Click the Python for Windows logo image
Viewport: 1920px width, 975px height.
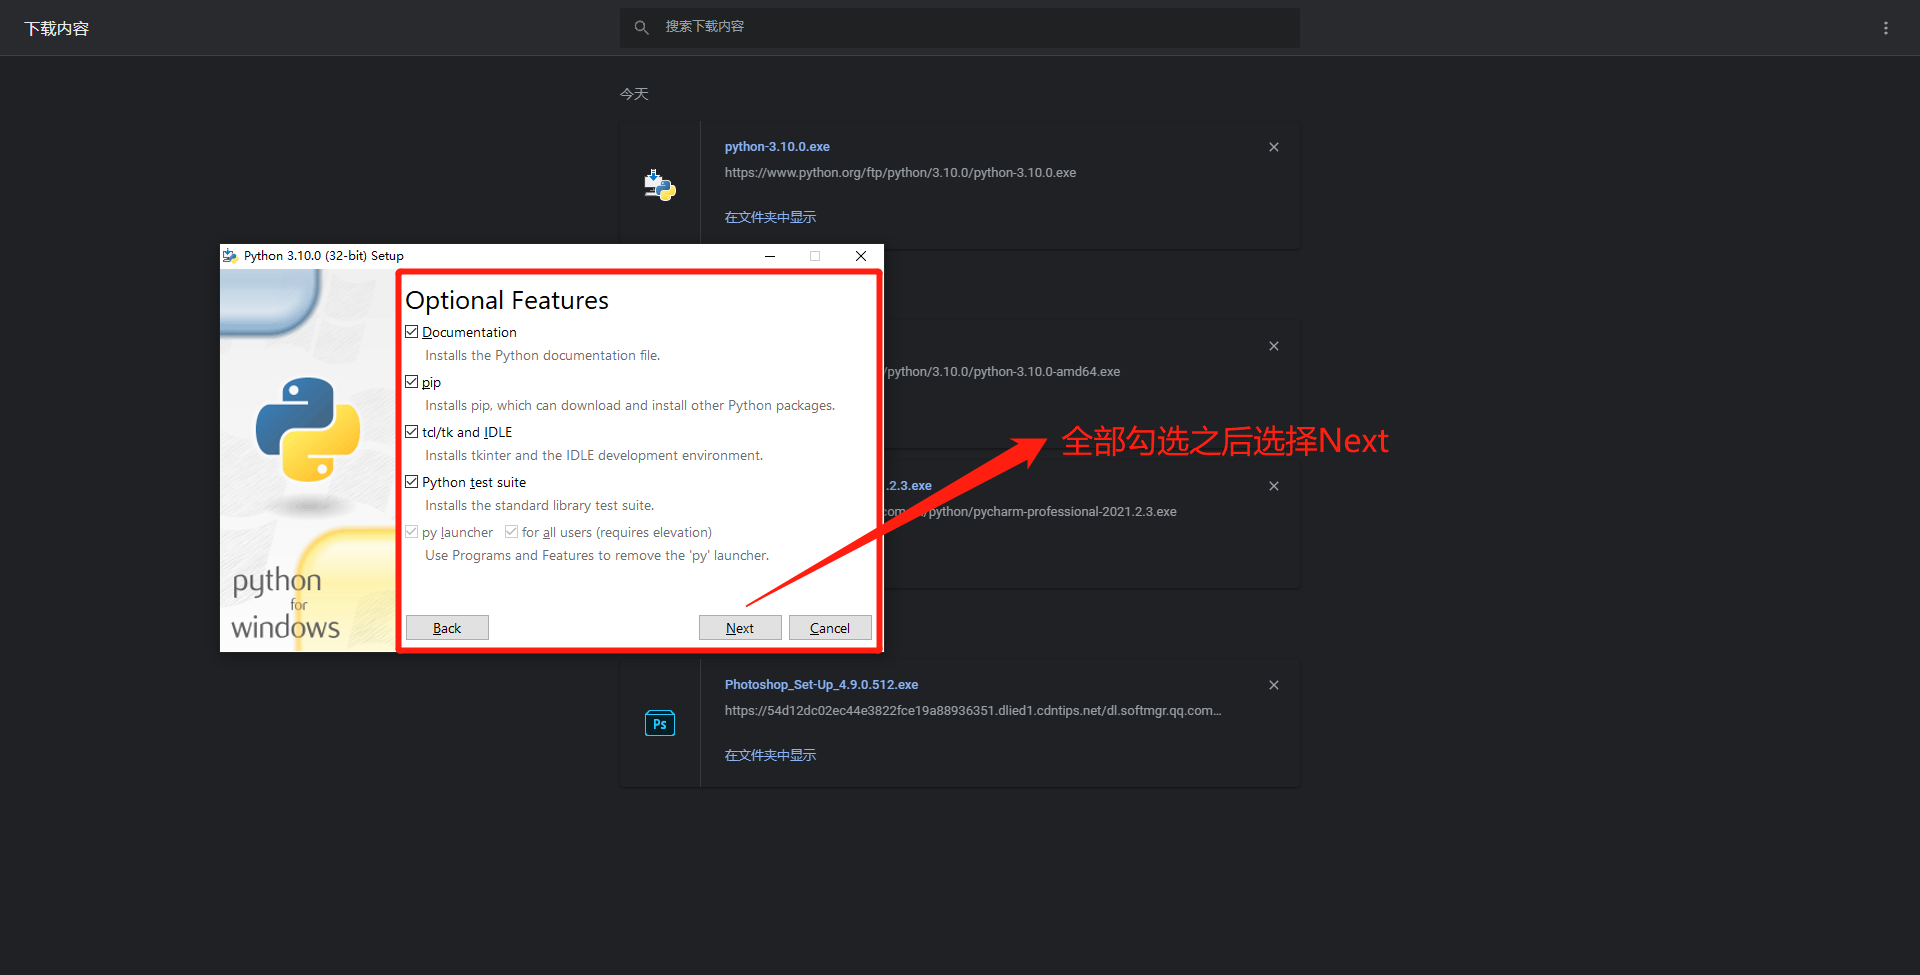[308, 461]
